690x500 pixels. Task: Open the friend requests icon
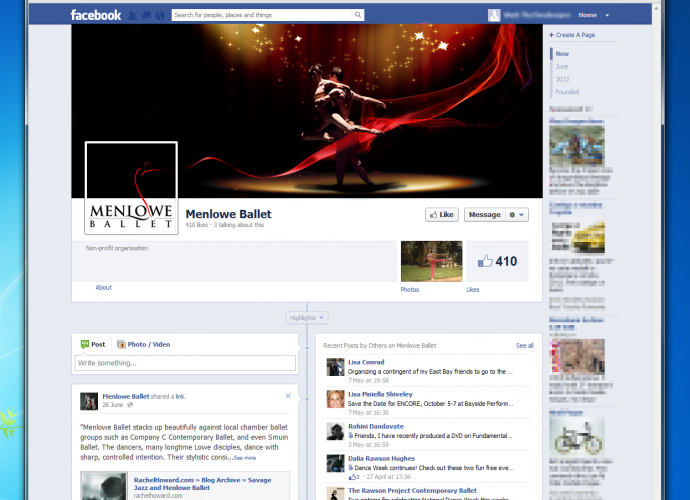(x=132, y=15)
